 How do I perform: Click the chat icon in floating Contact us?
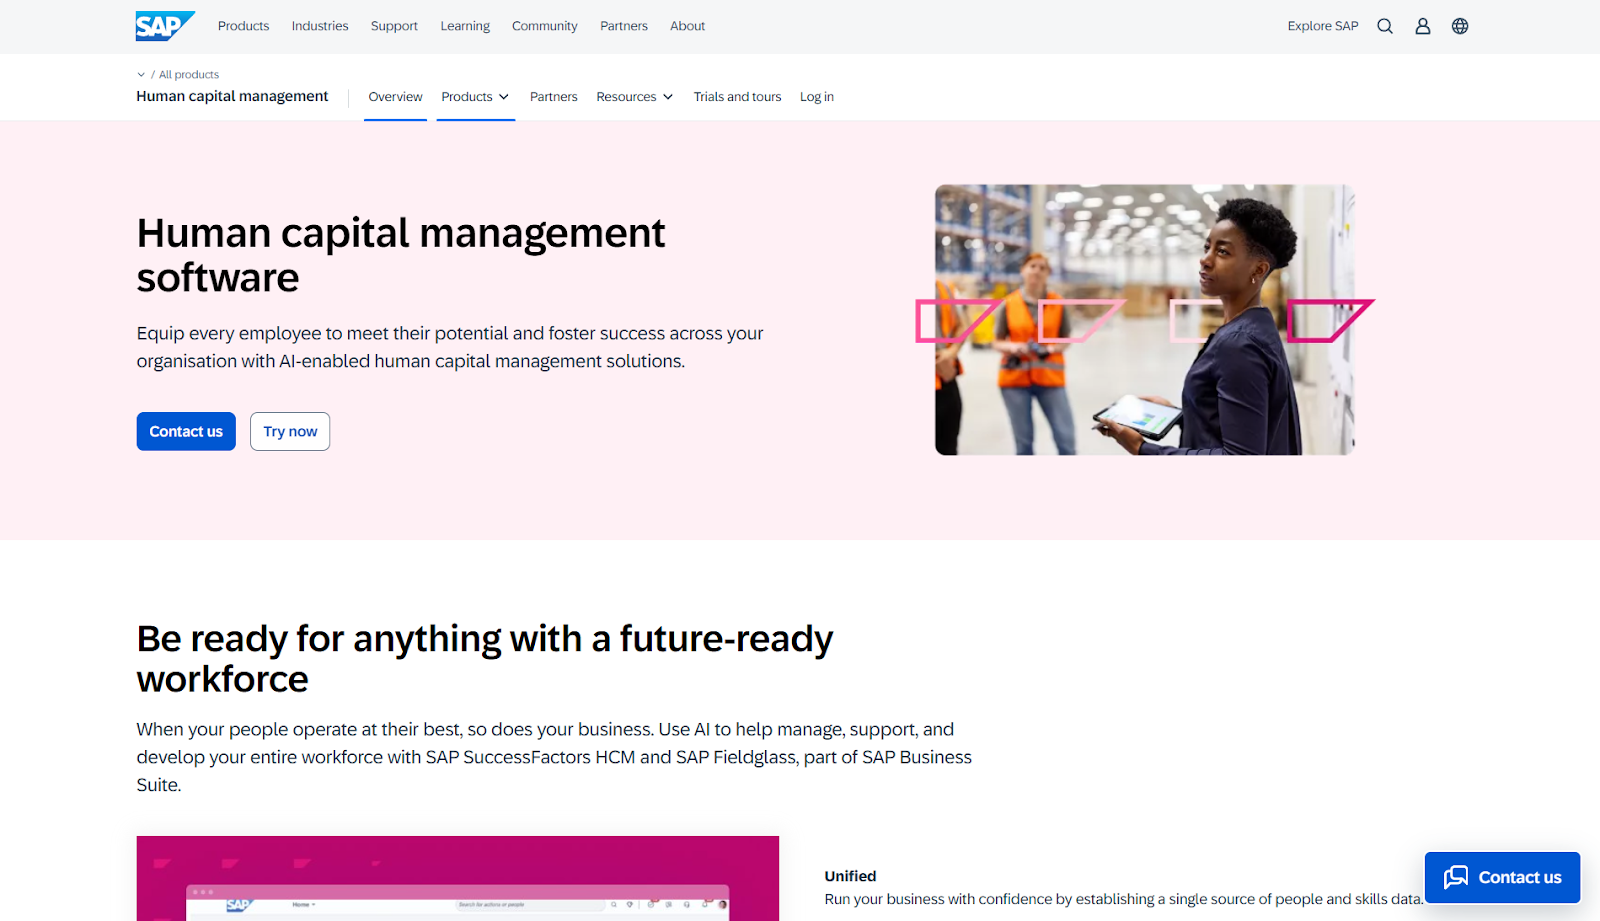click(x=1456, y=877)
